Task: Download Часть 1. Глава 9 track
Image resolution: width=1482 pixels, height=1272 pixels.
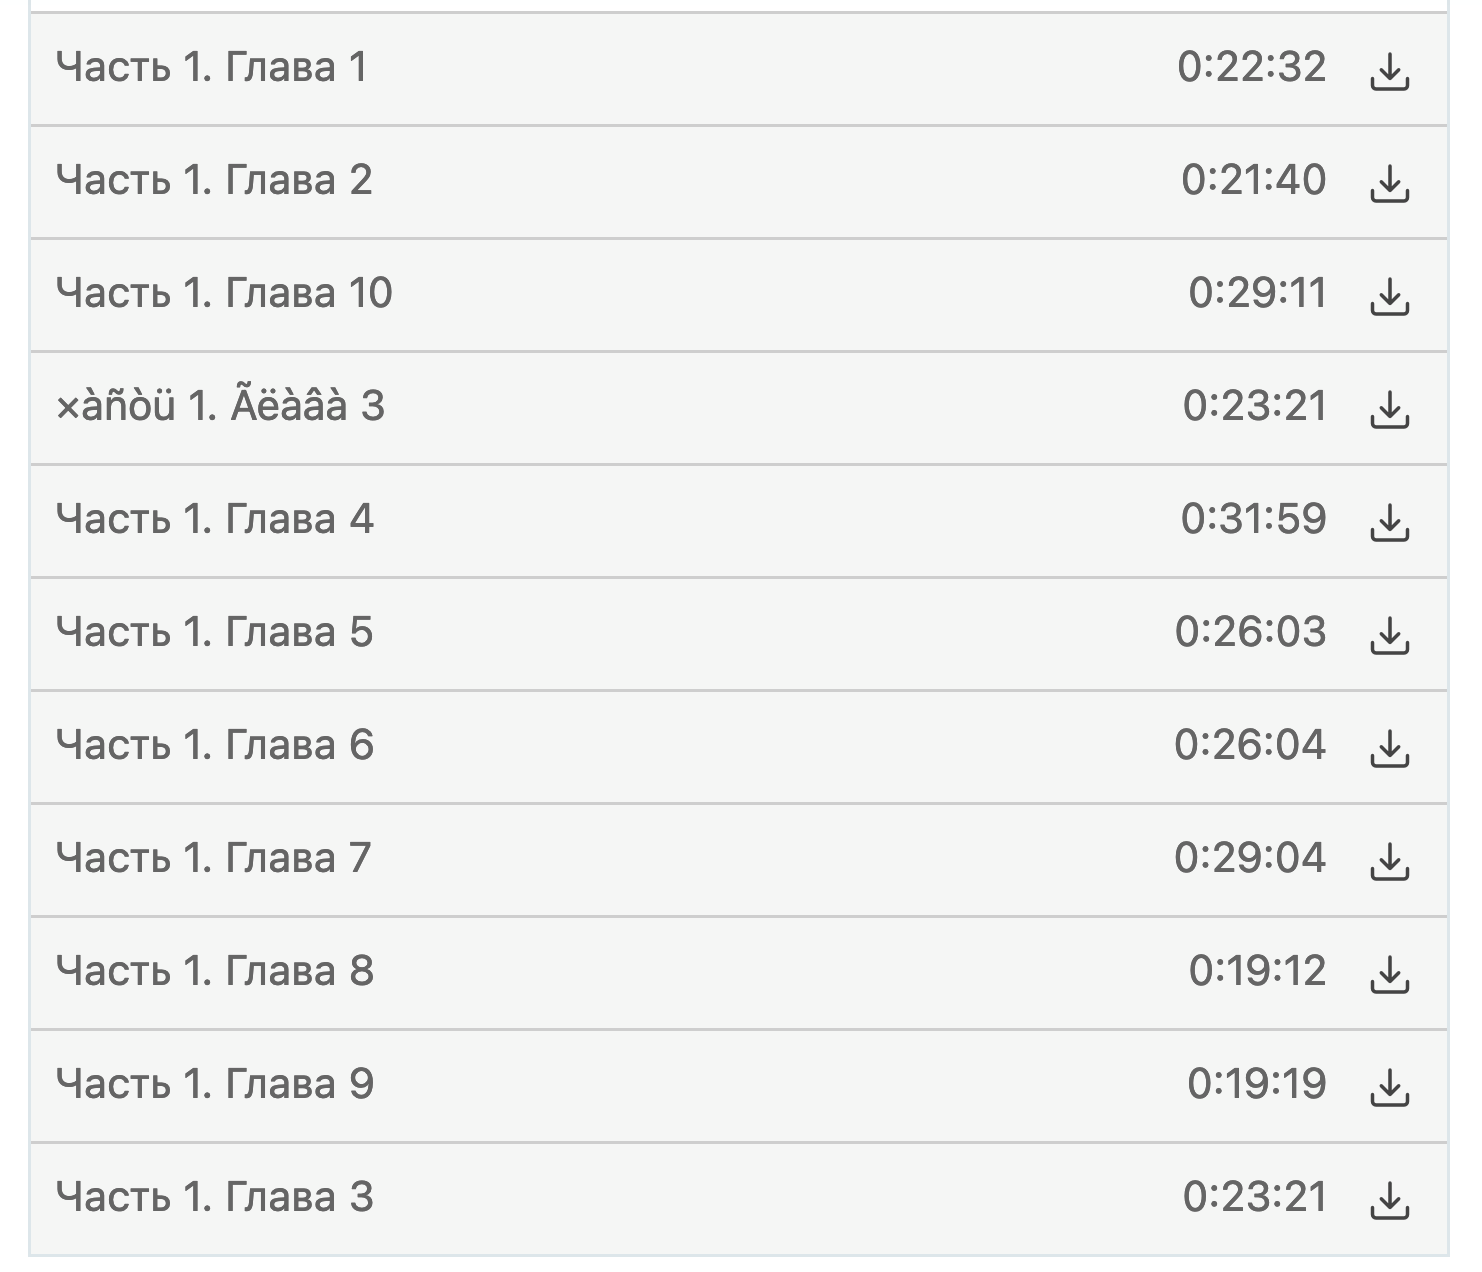Action: [x=1388, y=1088]
